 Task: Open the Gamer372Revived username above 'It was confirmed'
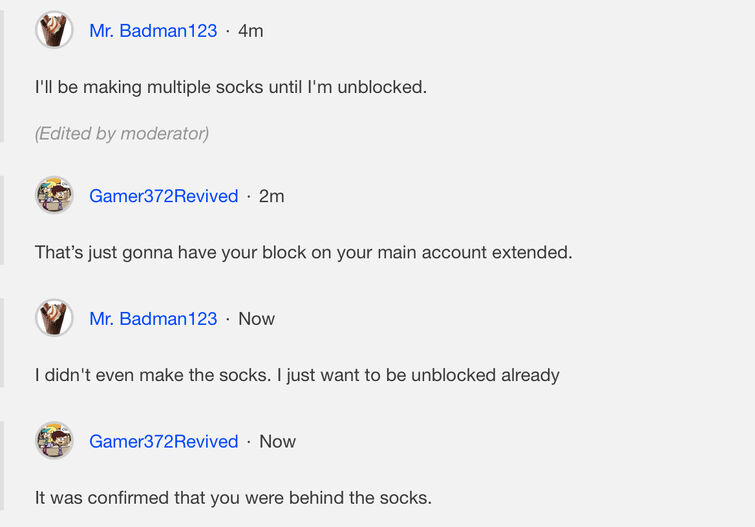(164, 442)
